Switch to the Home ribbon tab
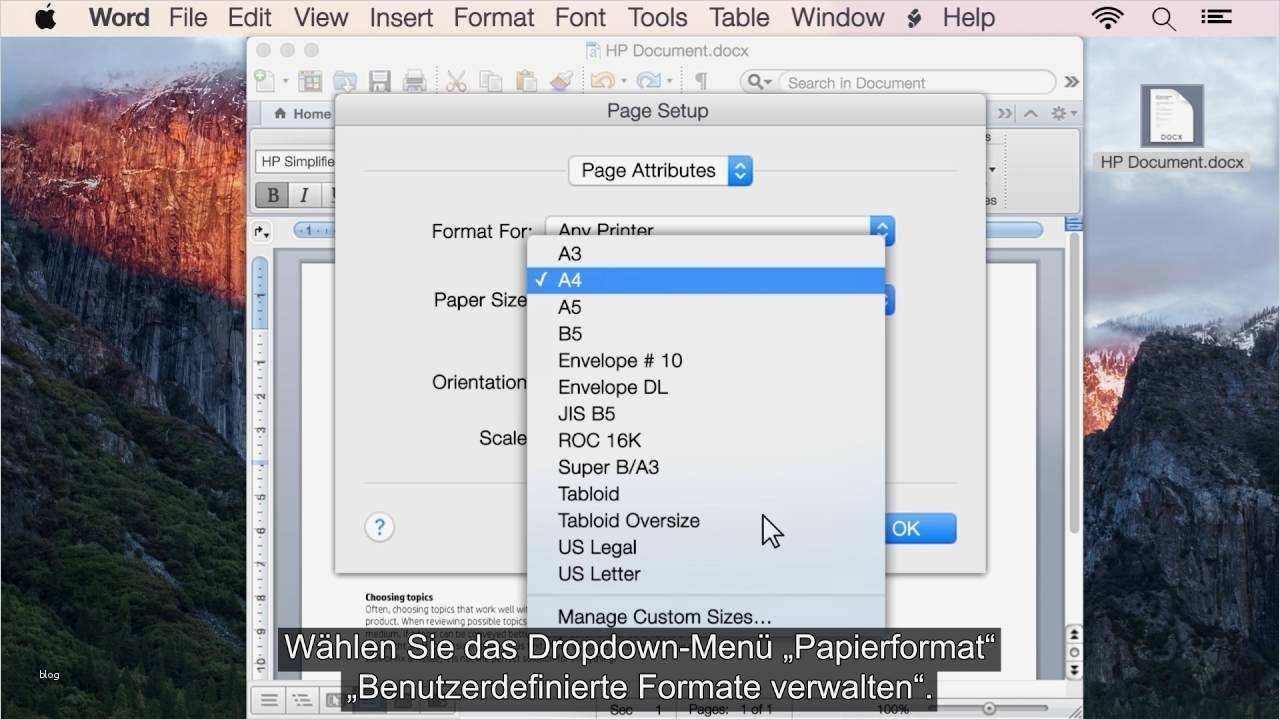Viewport: 1280px width, 720px height. [303, 113]
